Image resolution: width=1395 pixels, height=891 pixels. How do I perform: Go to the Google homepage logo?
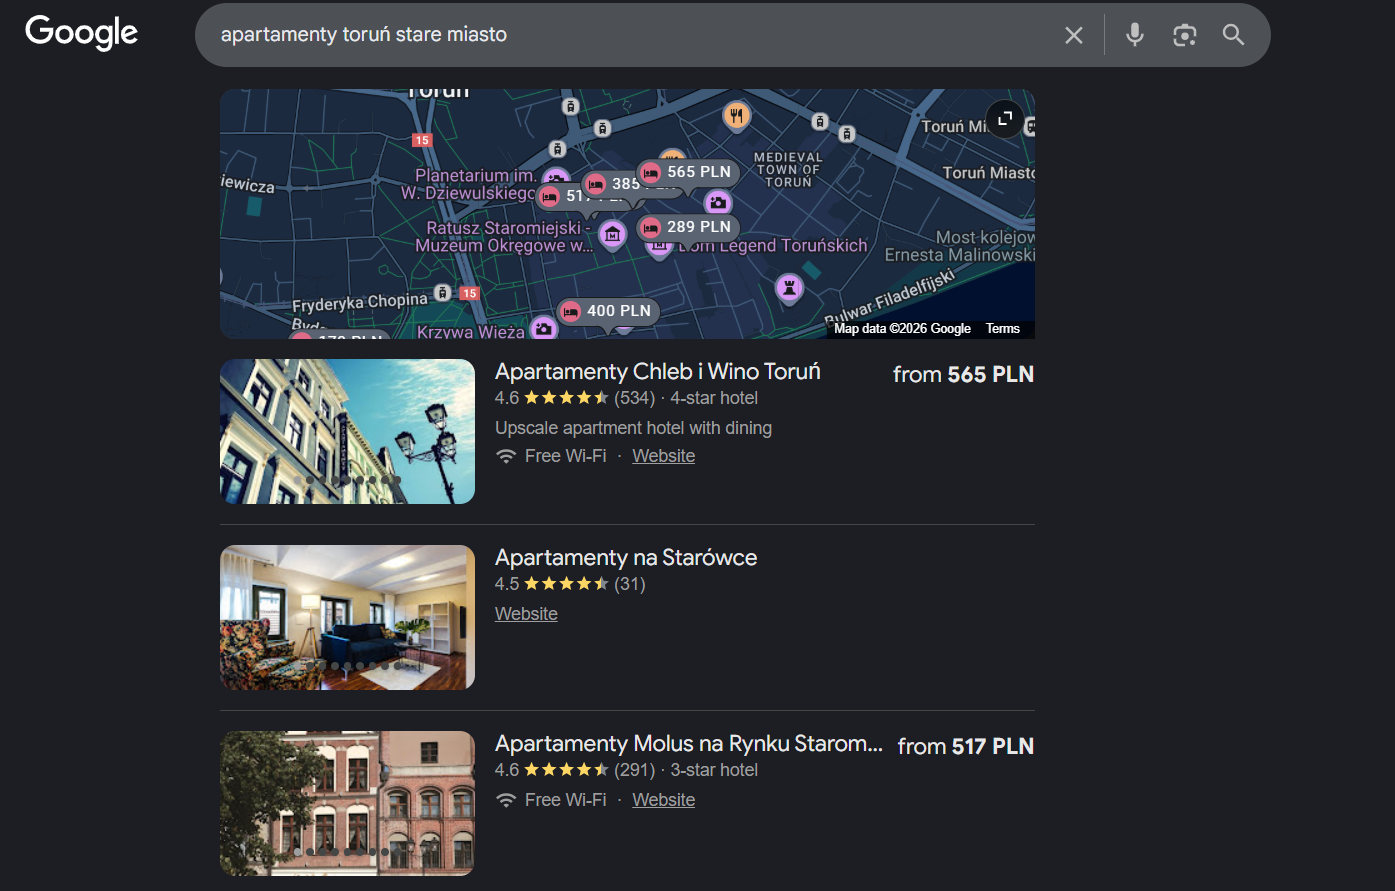81,33
